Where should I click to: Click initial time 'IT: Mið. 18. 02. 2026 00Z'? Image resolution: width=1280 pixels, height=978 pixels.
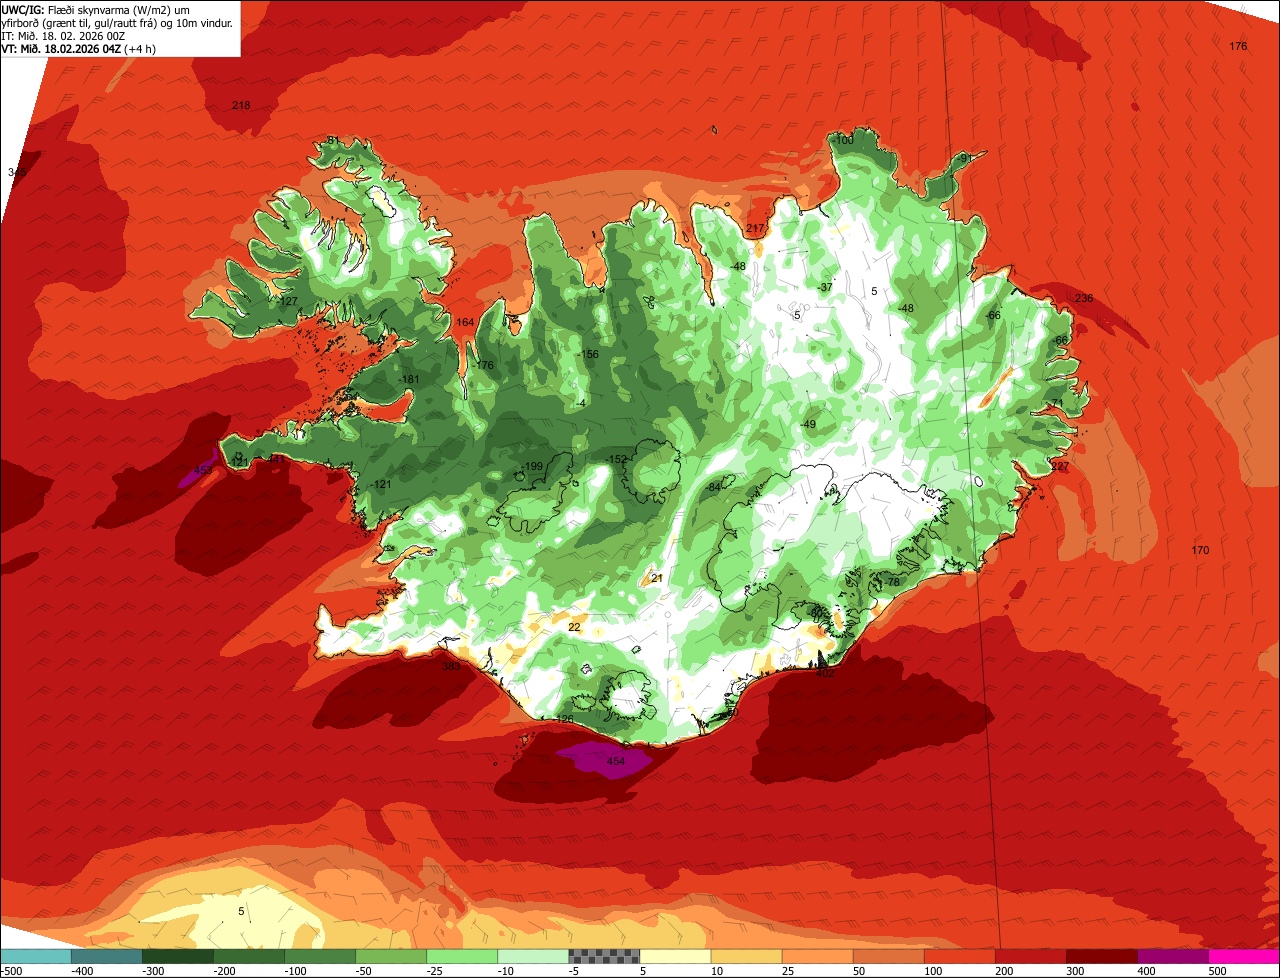click(63, 34)
